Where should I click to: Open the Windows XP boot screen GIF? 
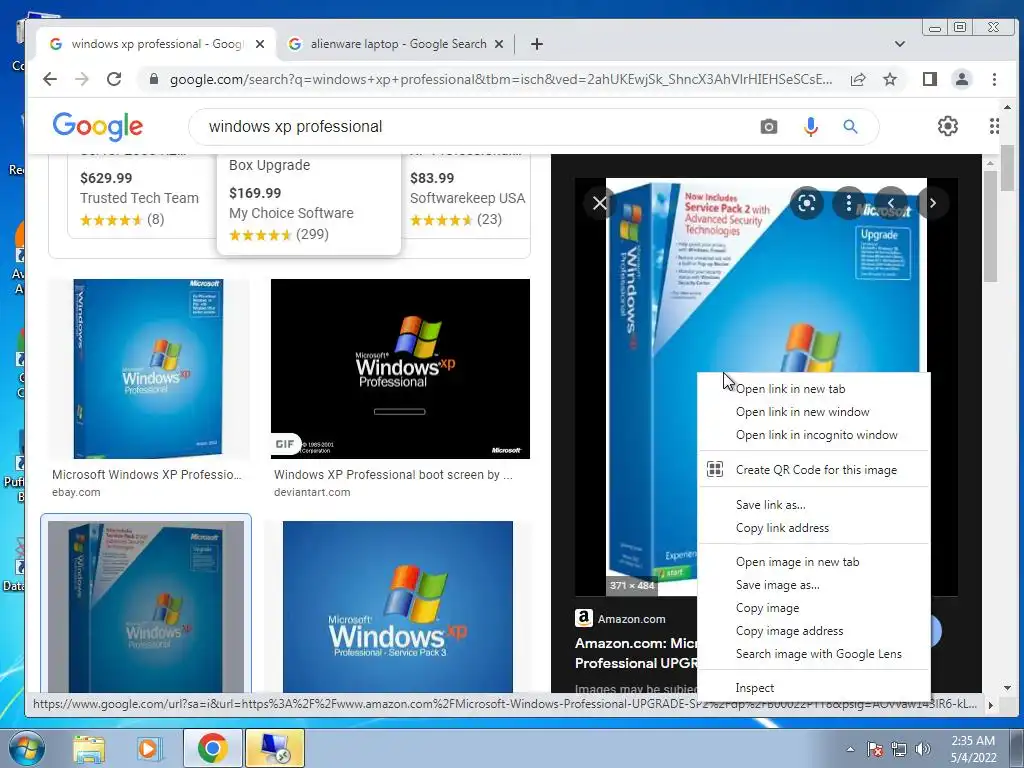pyautogui.click(x=400, y=369)
